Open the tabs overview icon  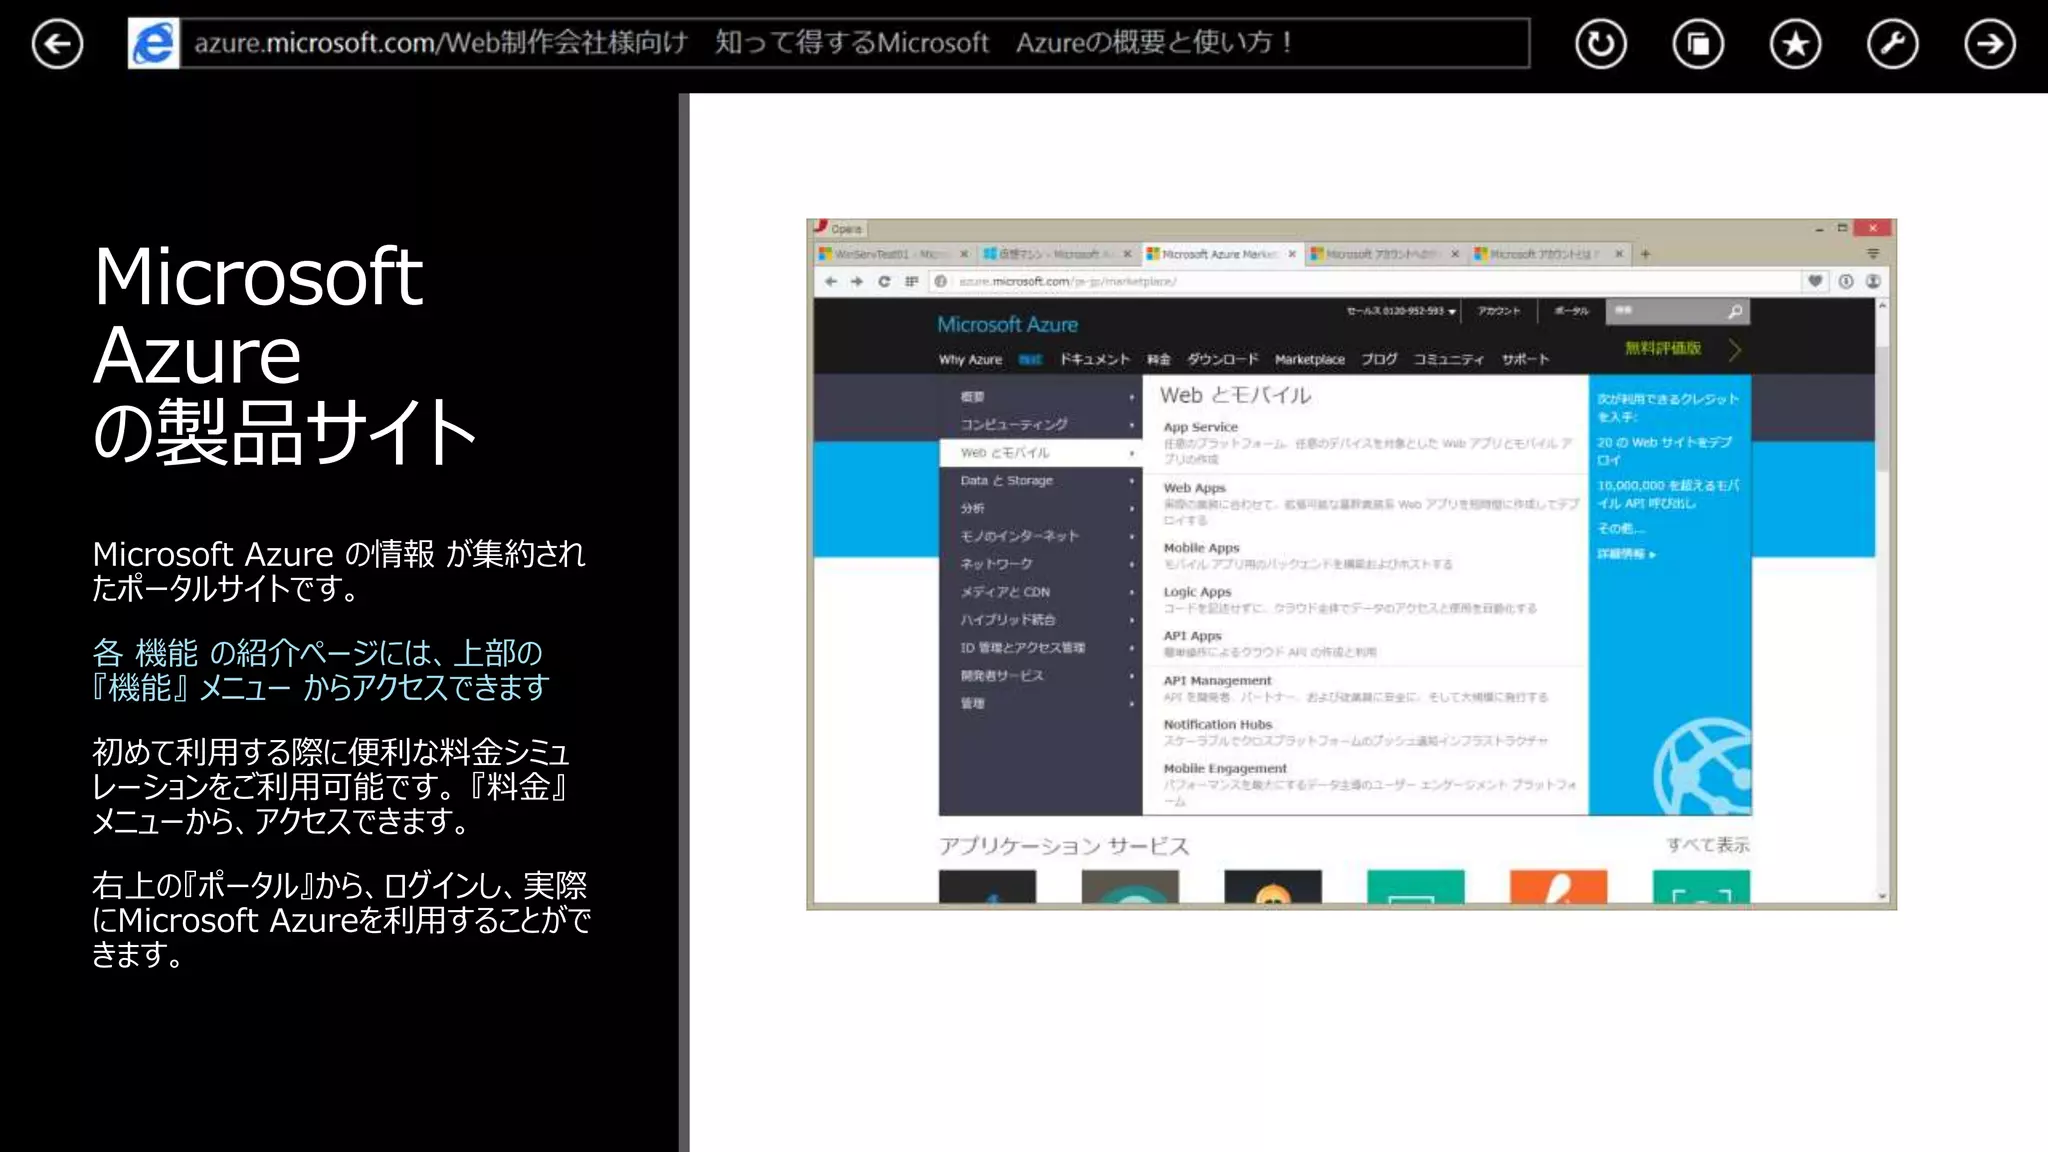click(1698, 44)
